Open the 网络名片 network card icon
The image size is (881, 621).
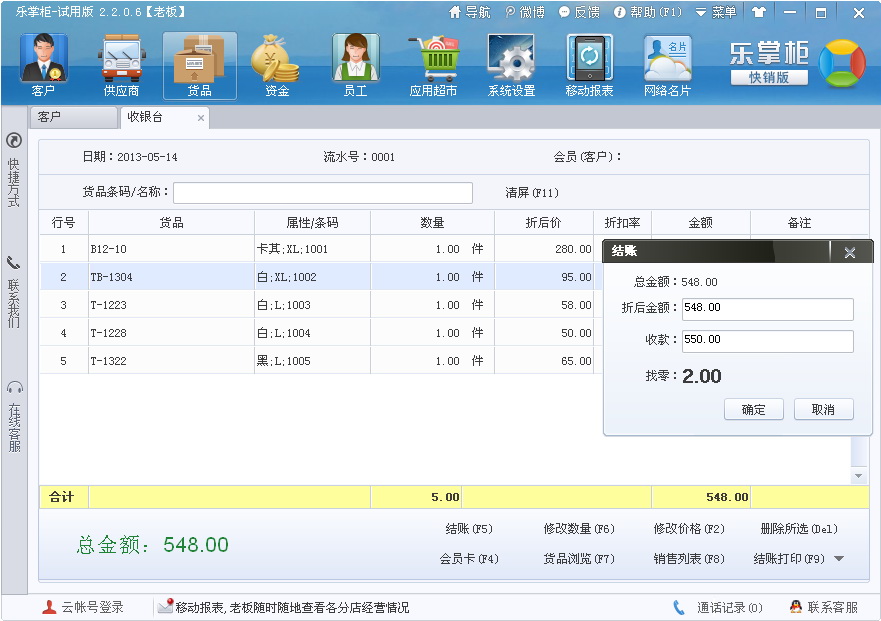click(667, 65)
